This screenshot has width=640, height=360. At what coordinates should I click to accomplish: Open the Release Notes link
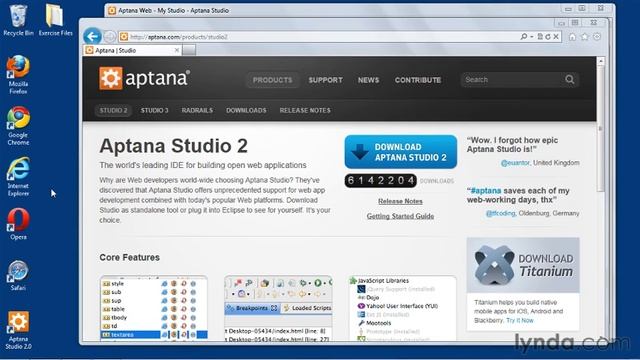coord(400,201)
